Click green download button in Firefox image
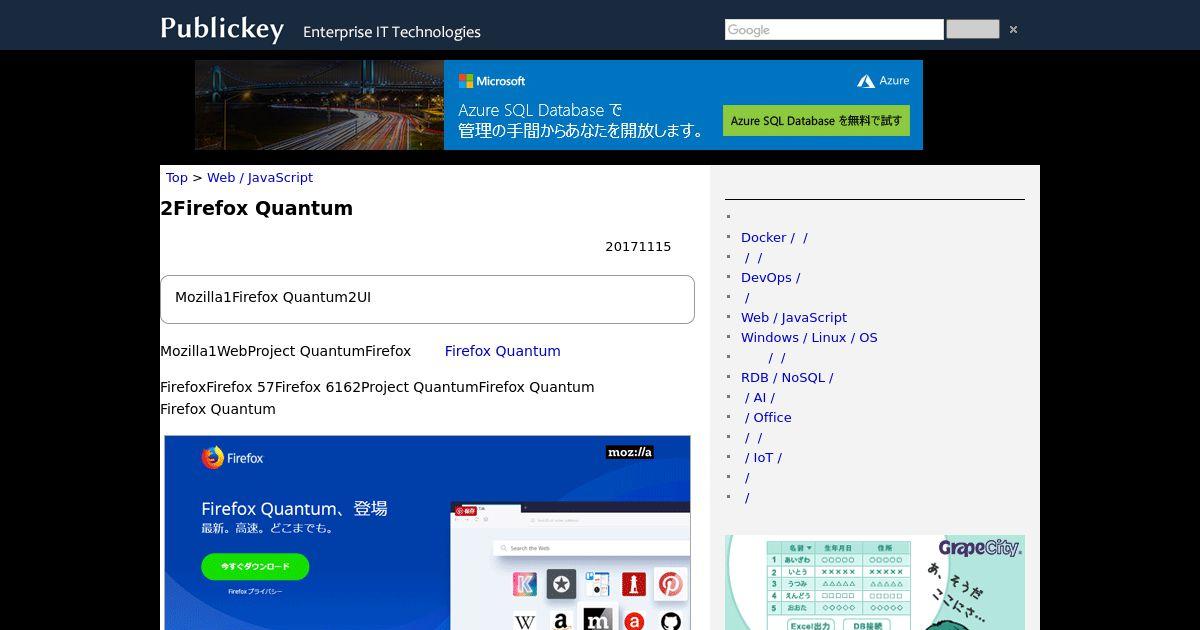Screen dimensions: 1200x630 pos(255,566)
